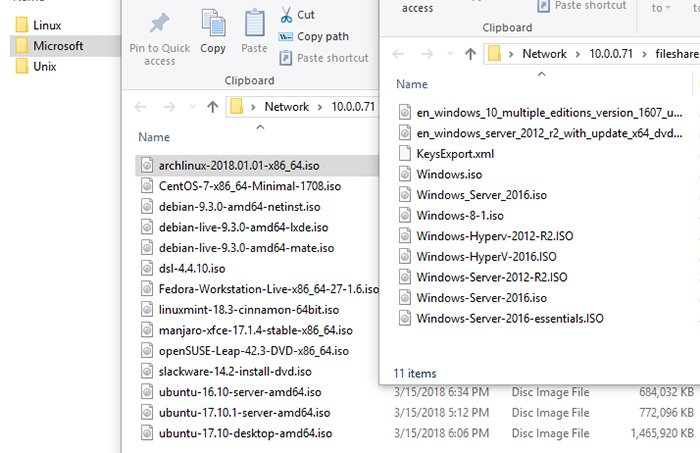Click Network breadcrumb in back window
700x453 pixels.
287,107
